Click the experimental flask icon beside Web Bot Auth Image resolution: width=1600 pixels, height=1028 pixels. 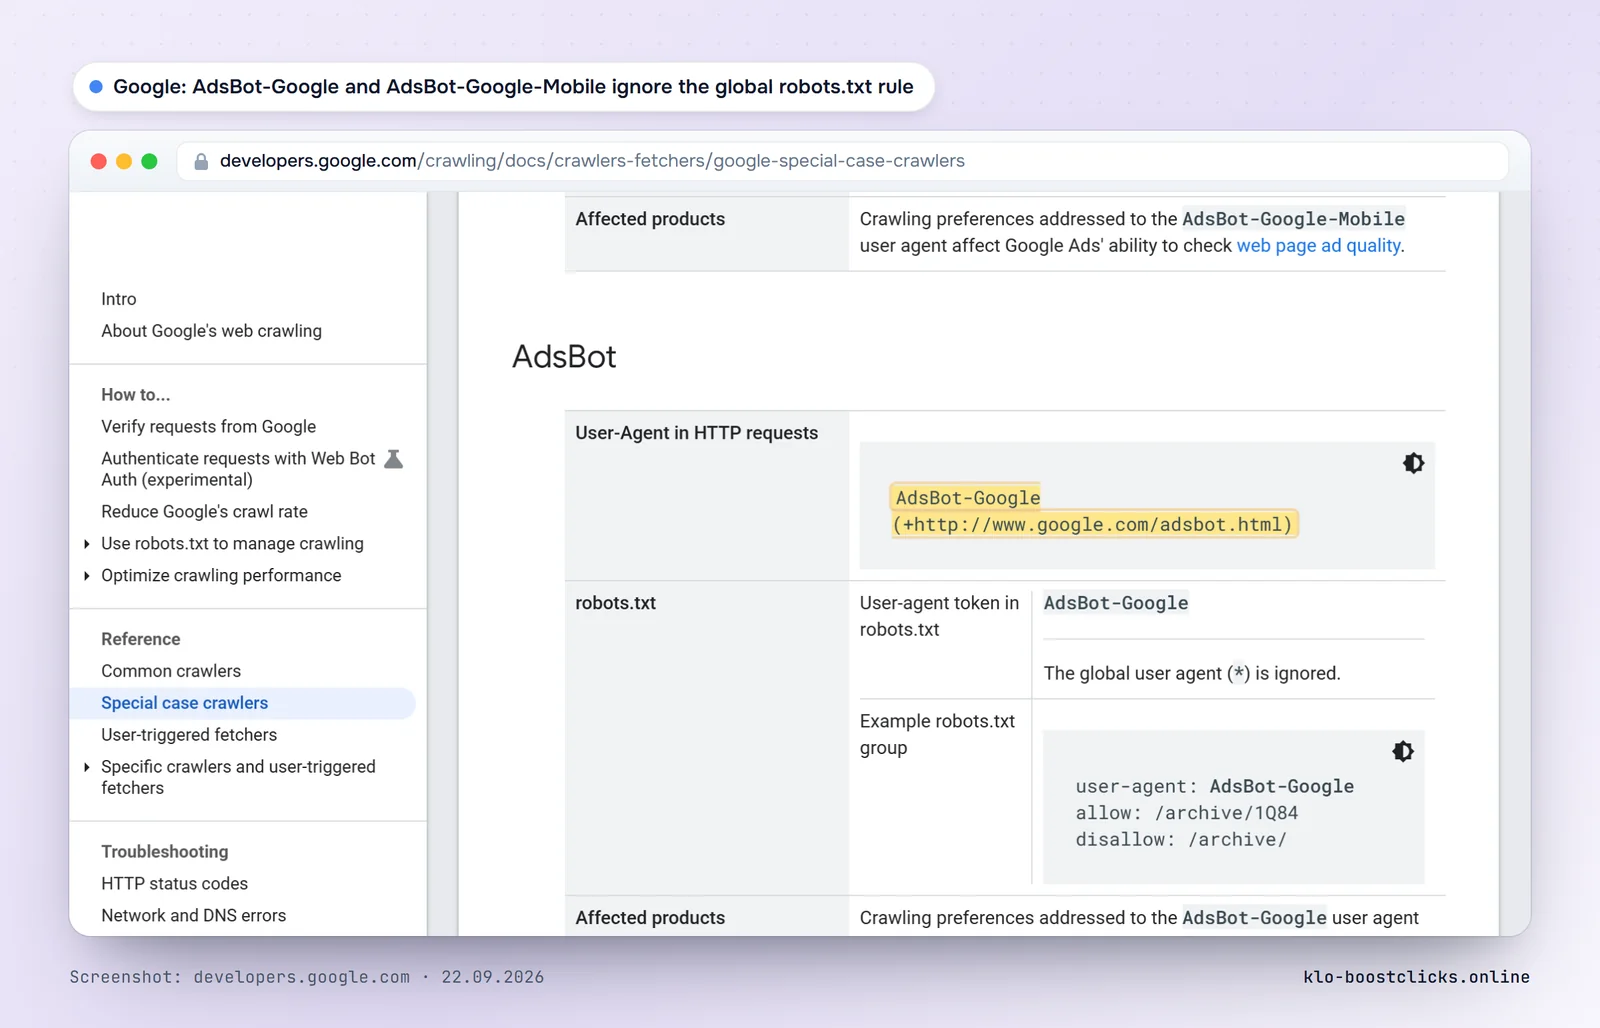(394, 459)
